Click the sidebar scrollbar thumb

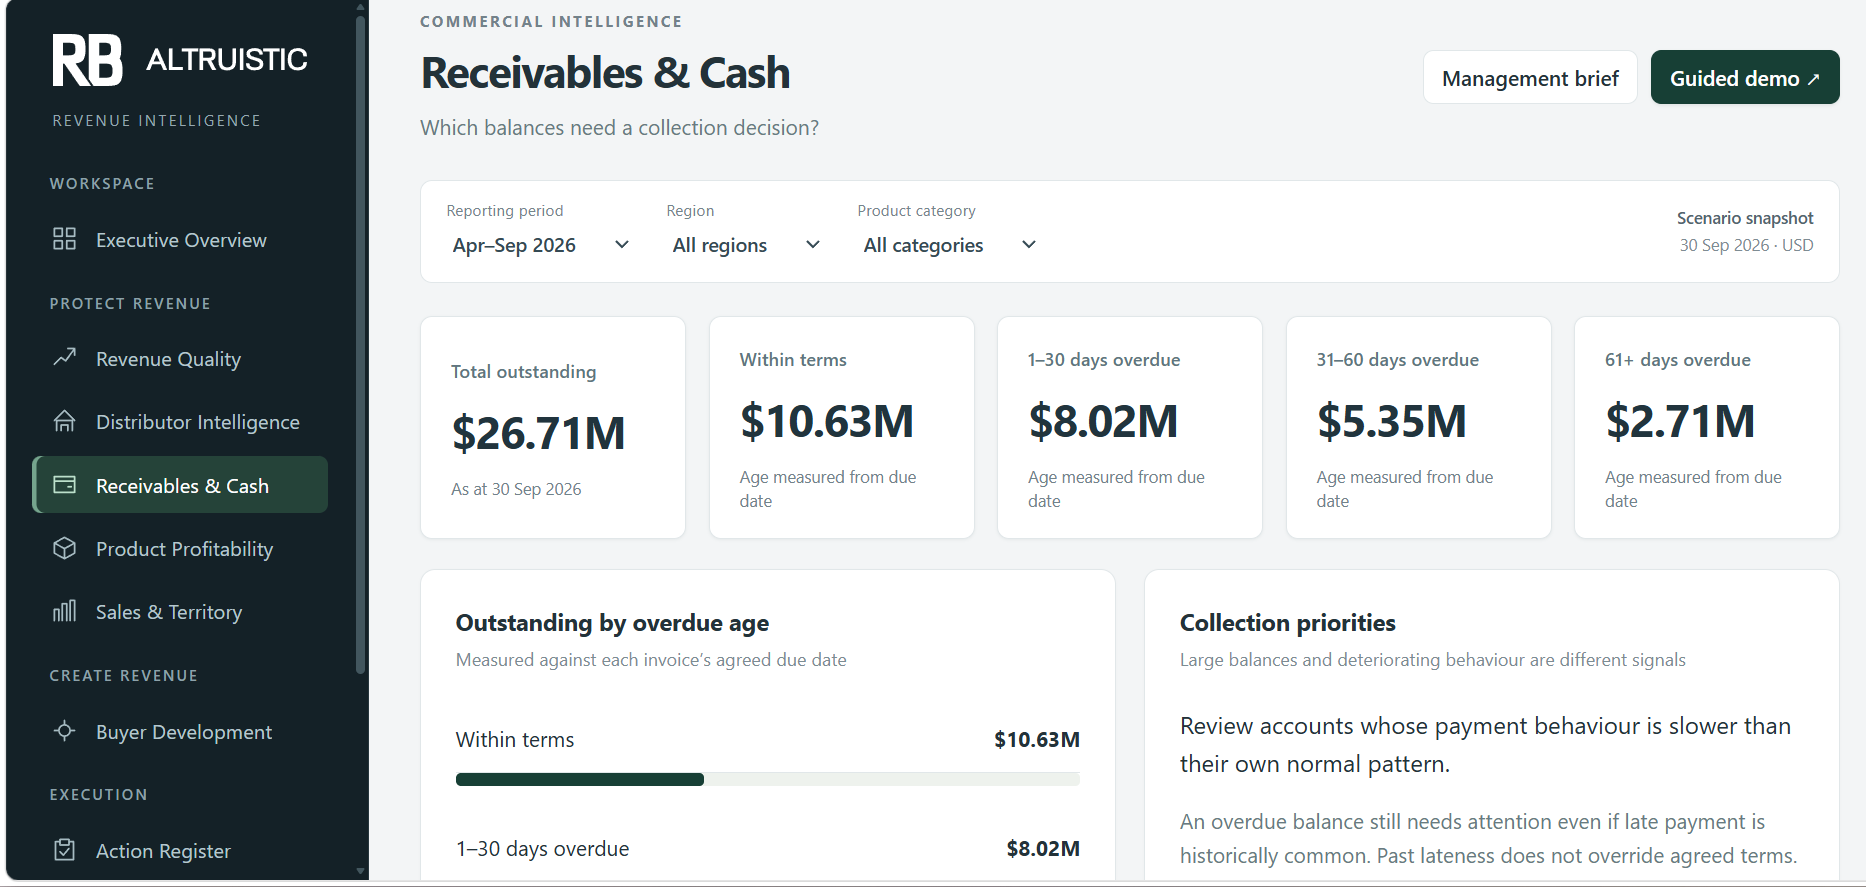click(x=360, y=343)
